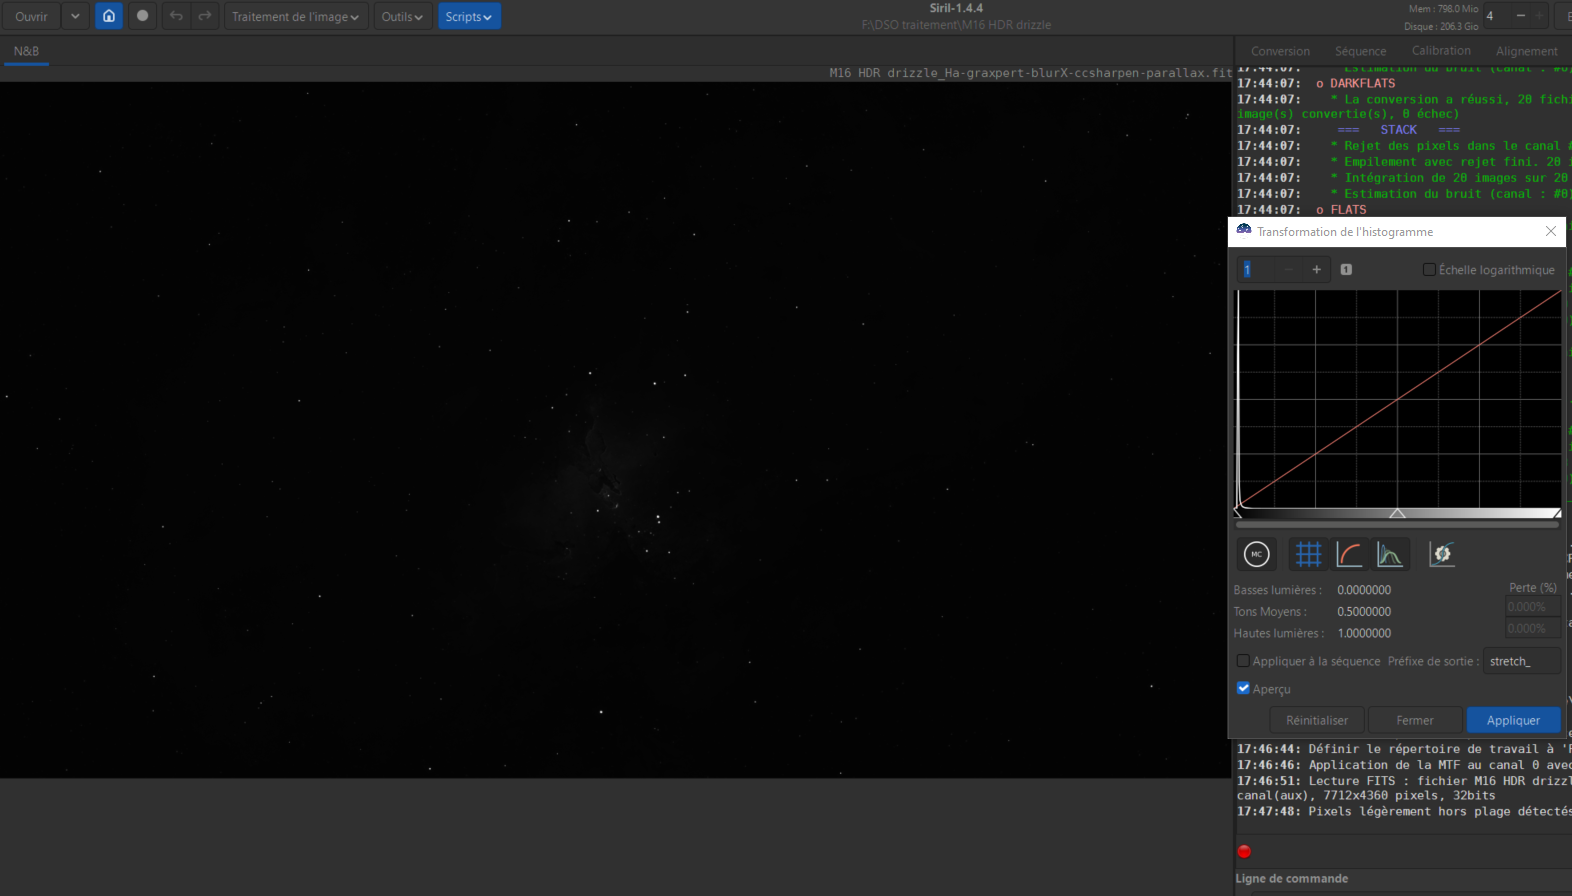Click the red status indicator dot
Image resolution: width=1572 pixels, height=896 pixels.
(x=1244, y=851)
